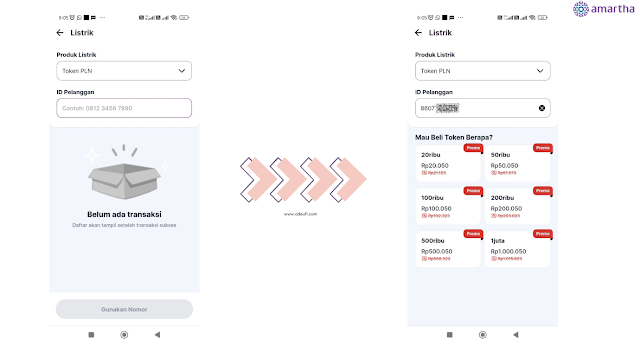The image size is (640, 360).
Task: Tap the Gunakan Nomor button
Action: [124, 309]
